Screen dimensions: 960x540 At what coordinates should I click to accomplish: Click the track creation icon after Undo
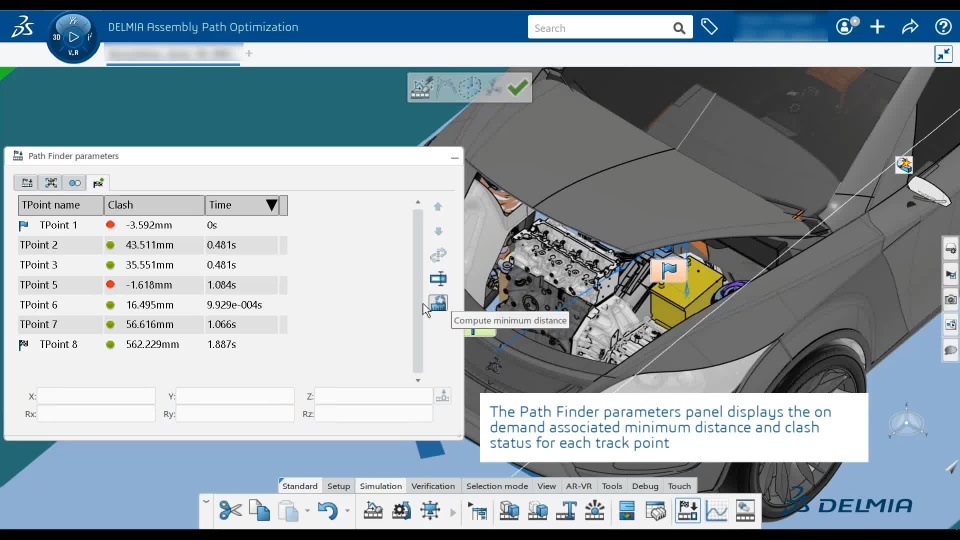373,510
